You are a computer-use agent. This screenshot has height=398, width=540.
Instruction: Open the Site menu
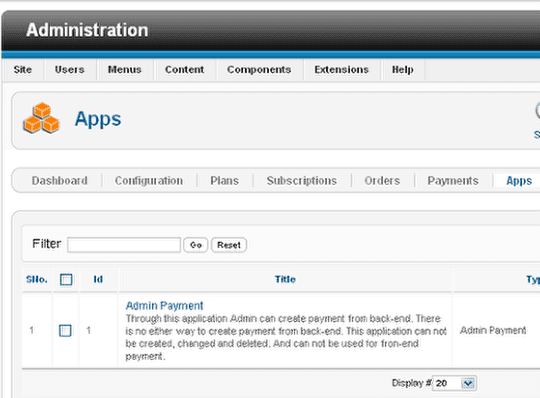click(x=23, y=70)
